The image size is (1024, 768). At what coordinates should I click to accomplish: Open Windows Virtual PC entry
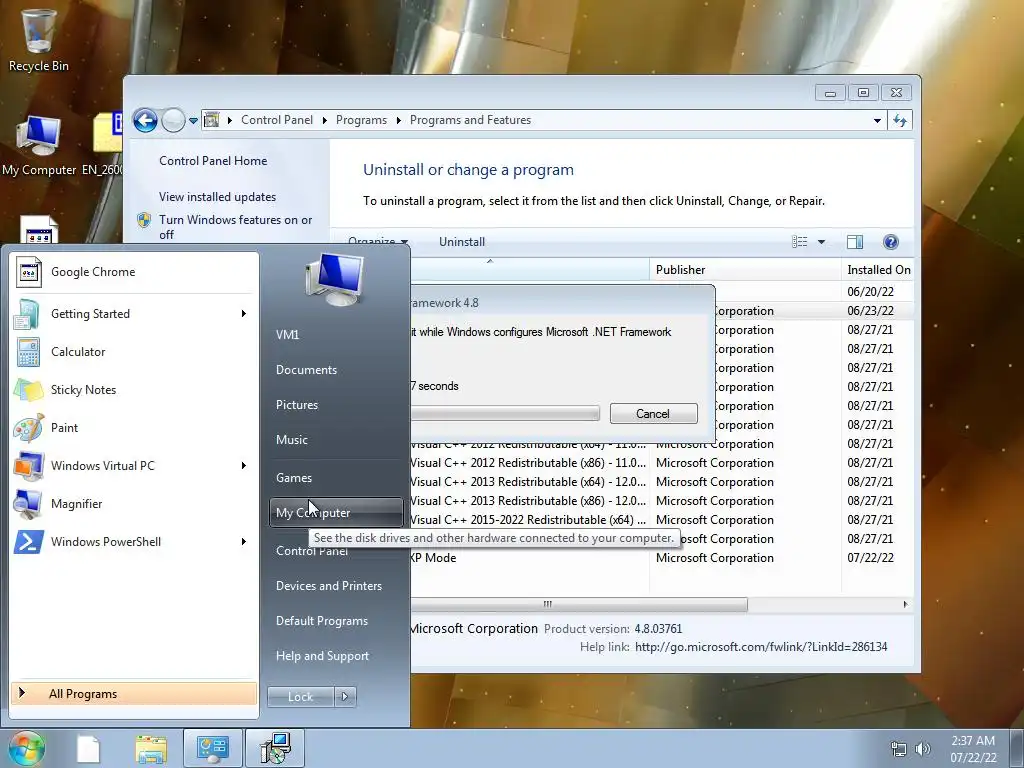[132, 466]
